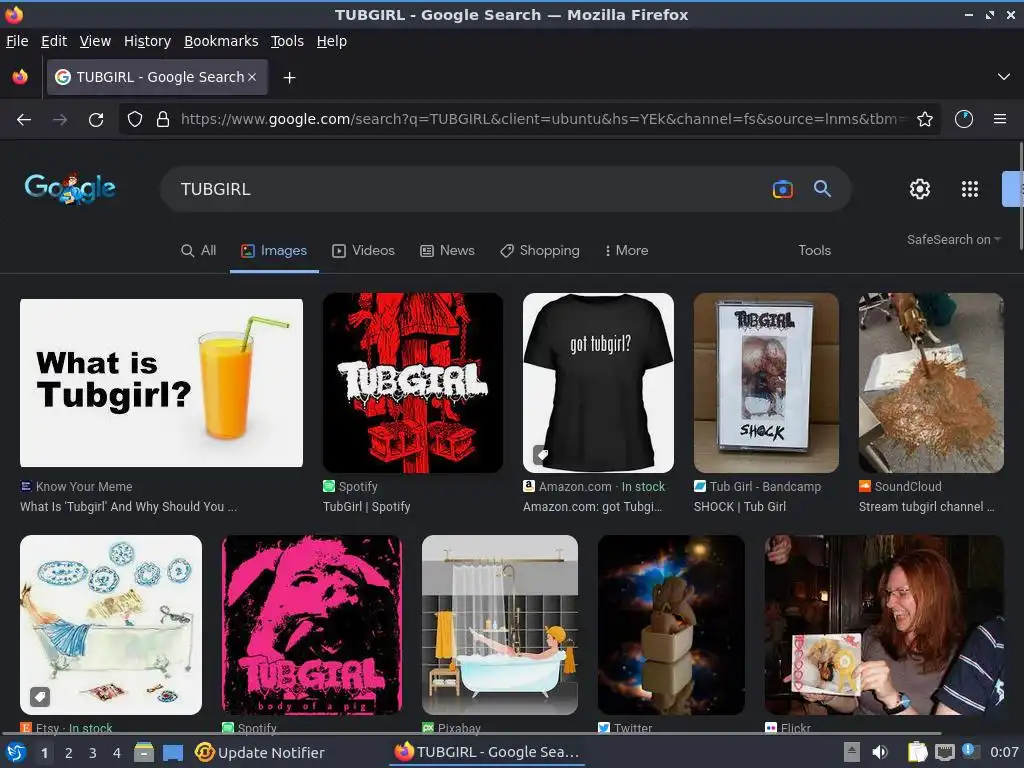Click the show desktop taskbar icon
Image resolution: width=1024 pixels, height=768 pixels.
tap(172, 753)
